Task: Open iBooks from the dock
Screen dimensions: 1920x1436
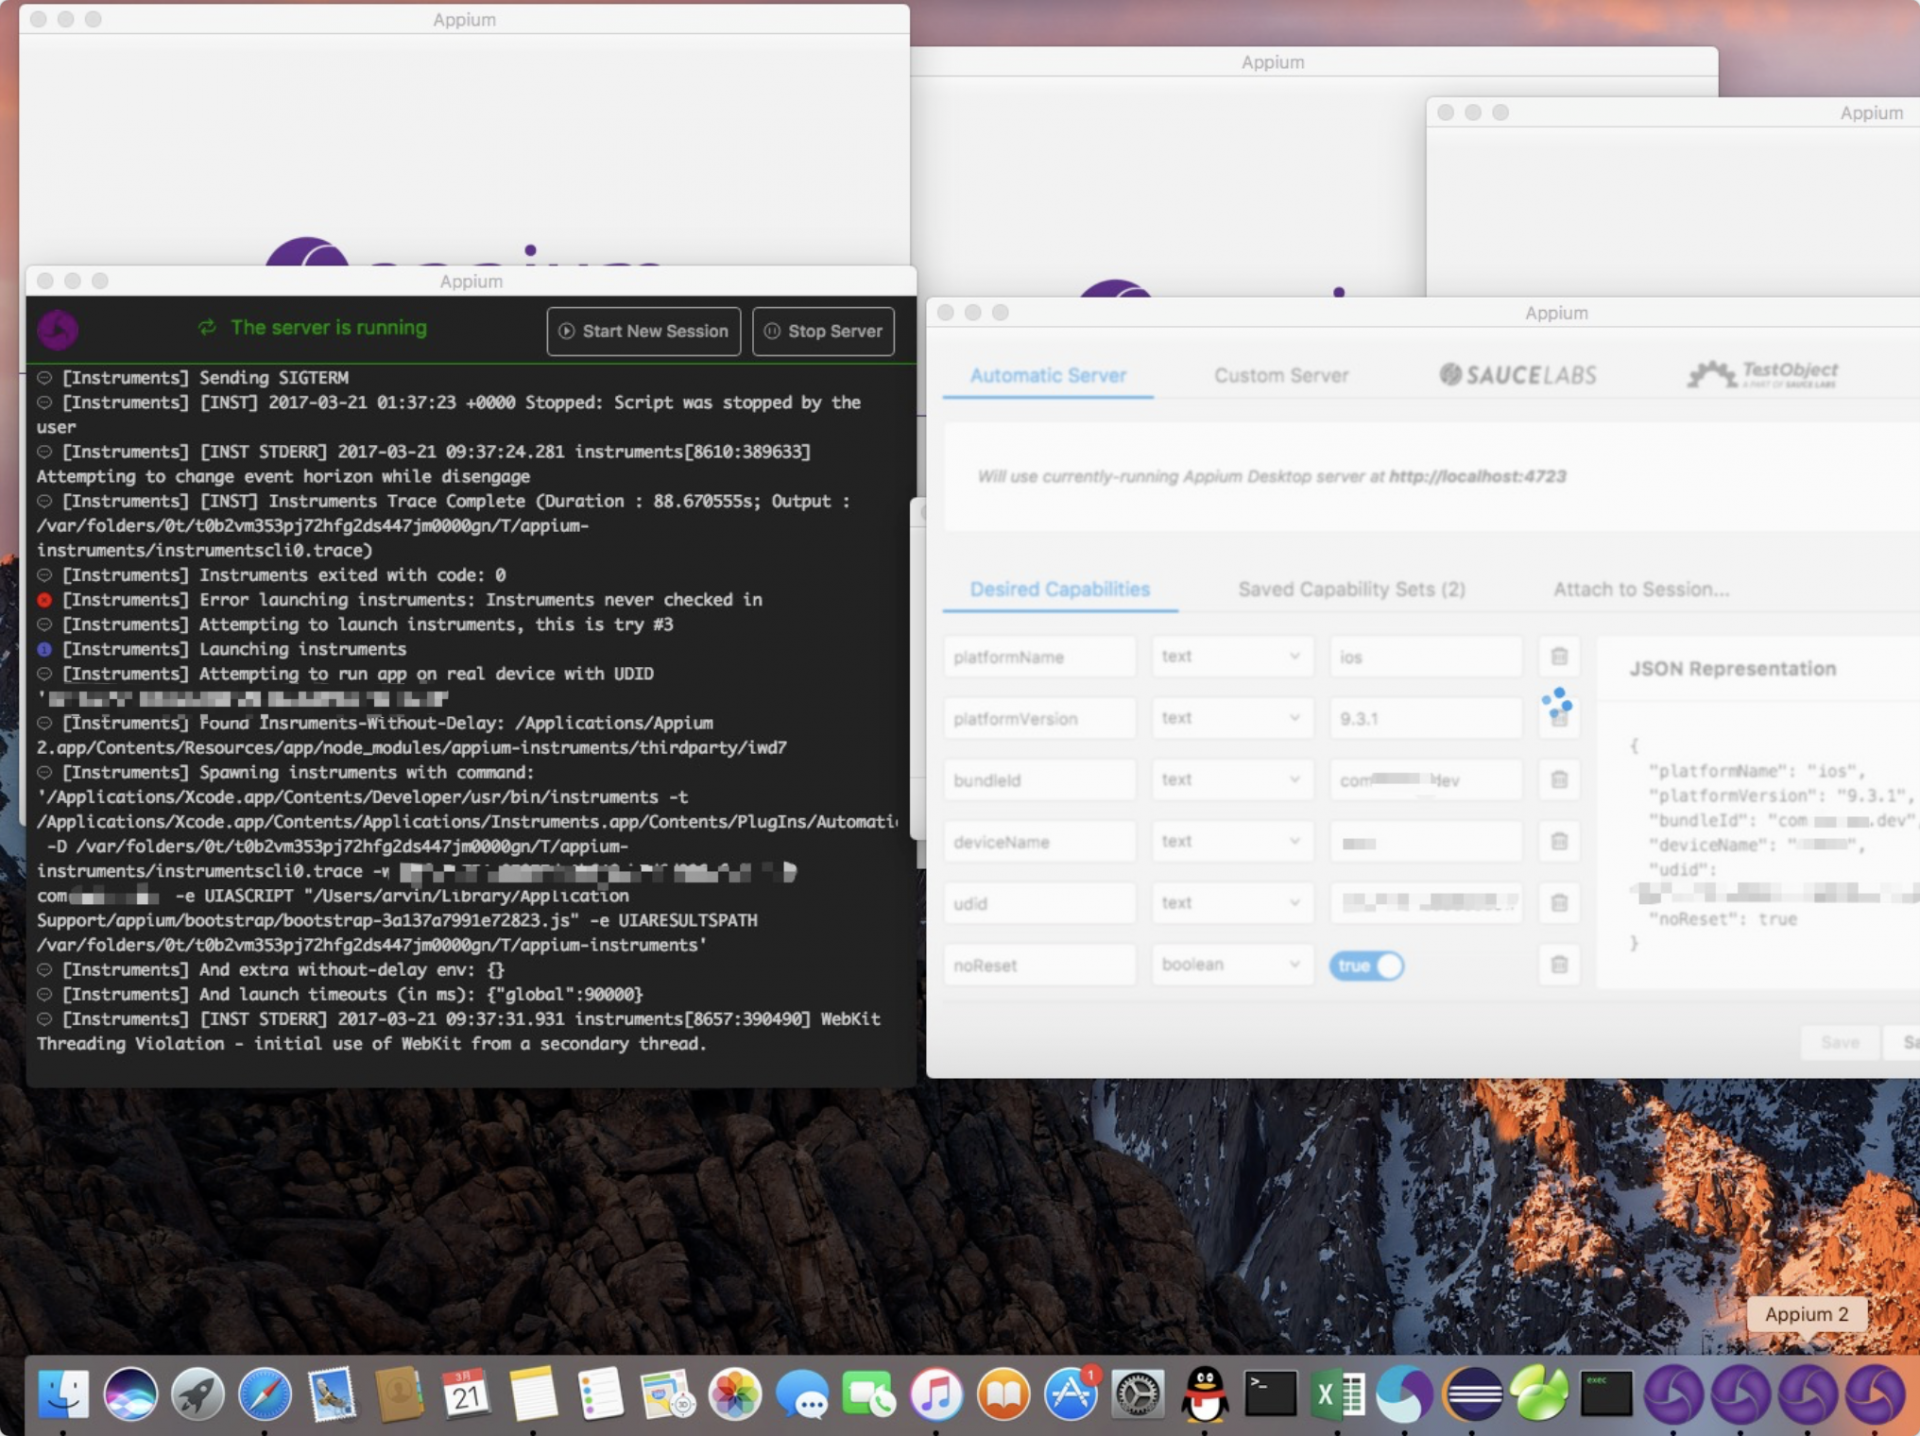Action: tap(1003, 1393)
